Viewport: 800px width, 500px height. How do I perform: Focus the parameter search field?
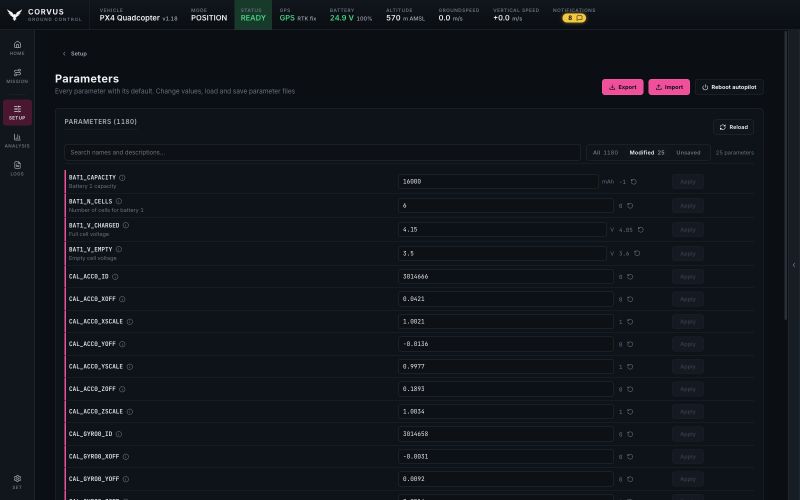(x=322, y=153)
